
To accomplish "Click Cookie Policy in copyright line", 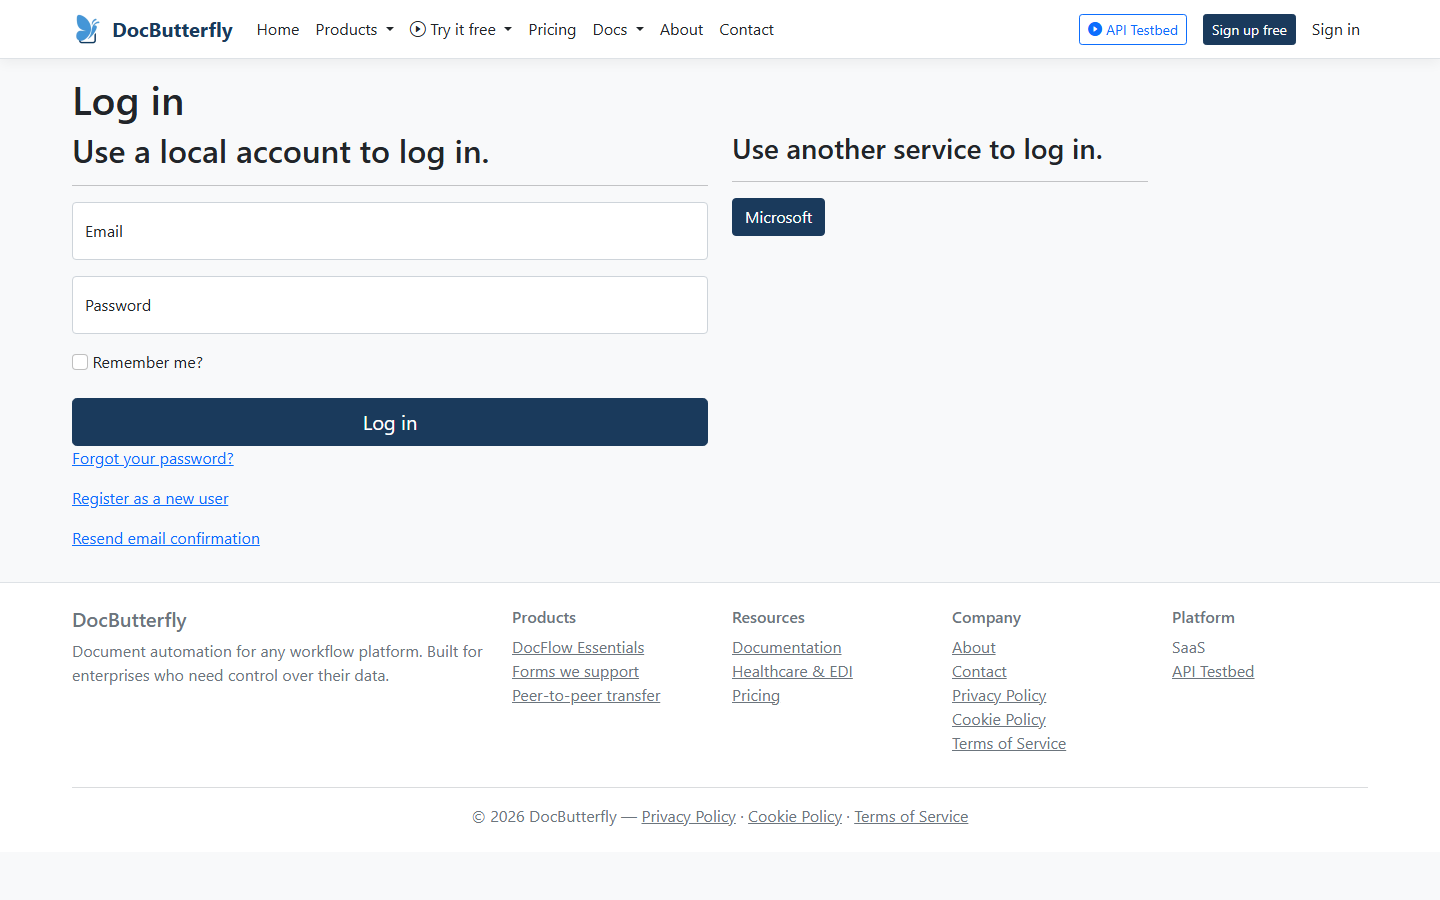I will (795, 816).
